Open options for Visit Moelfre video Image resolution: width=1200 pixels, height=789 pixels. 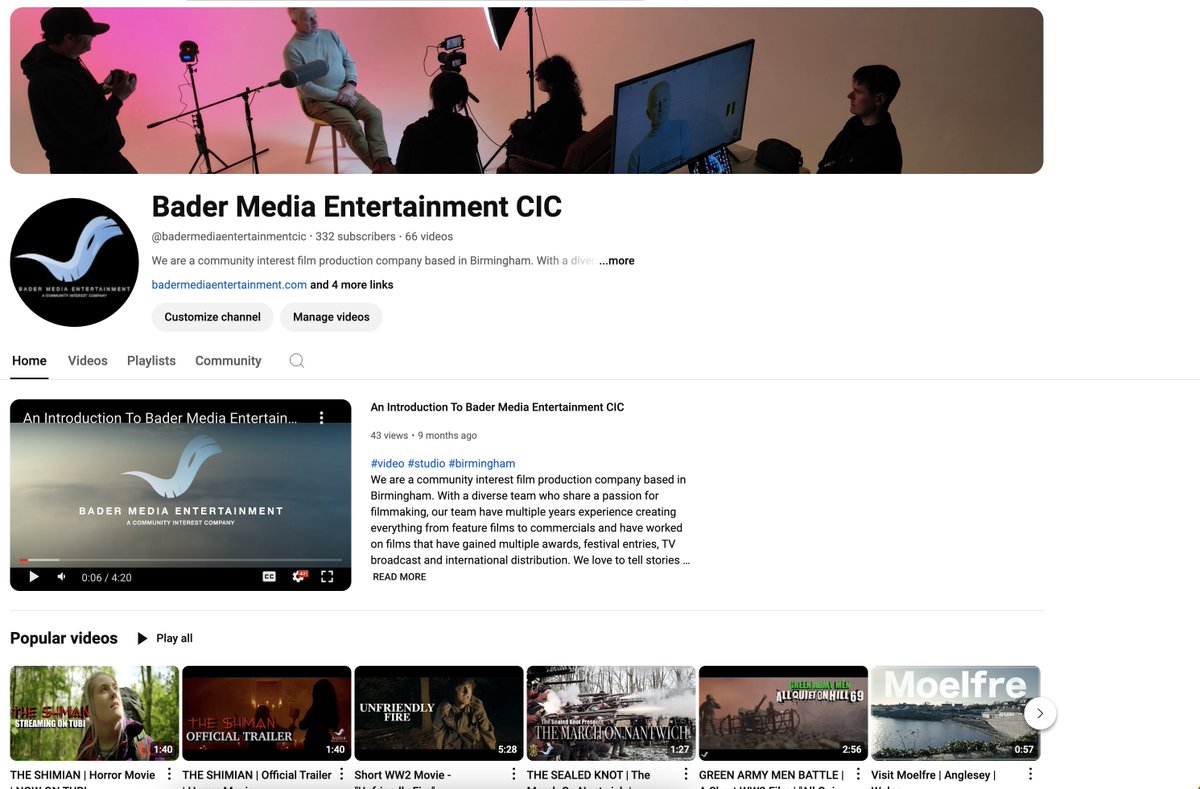coord(1030,775)
